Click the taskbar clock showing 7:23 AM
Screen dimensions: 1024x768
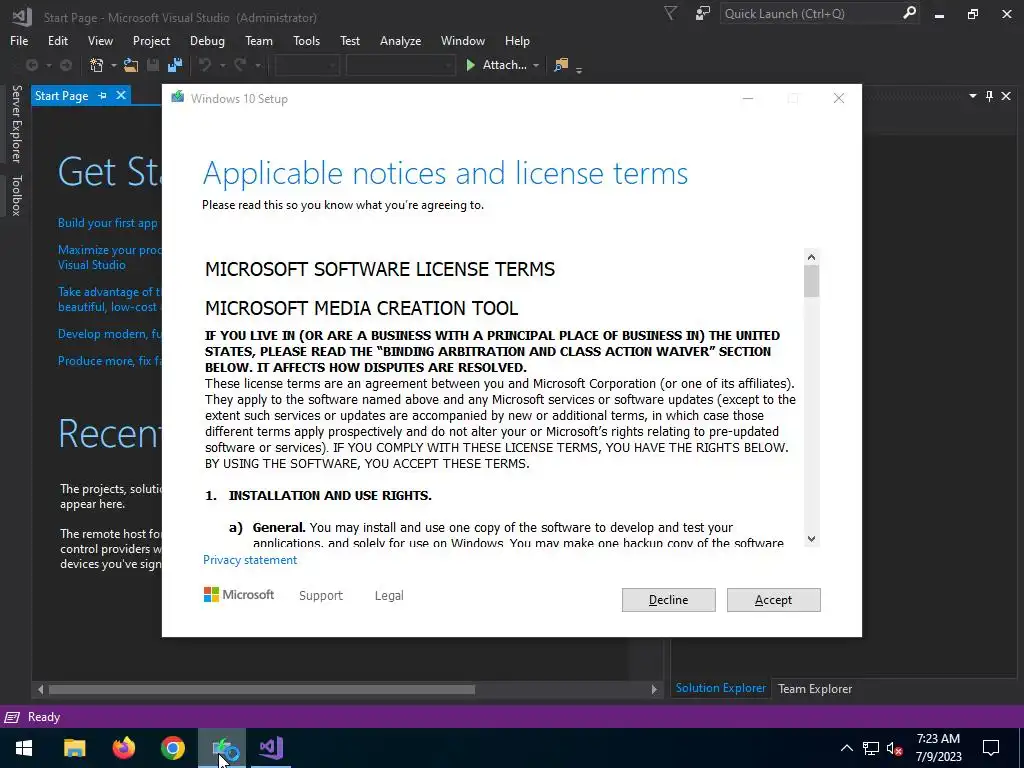938,748
